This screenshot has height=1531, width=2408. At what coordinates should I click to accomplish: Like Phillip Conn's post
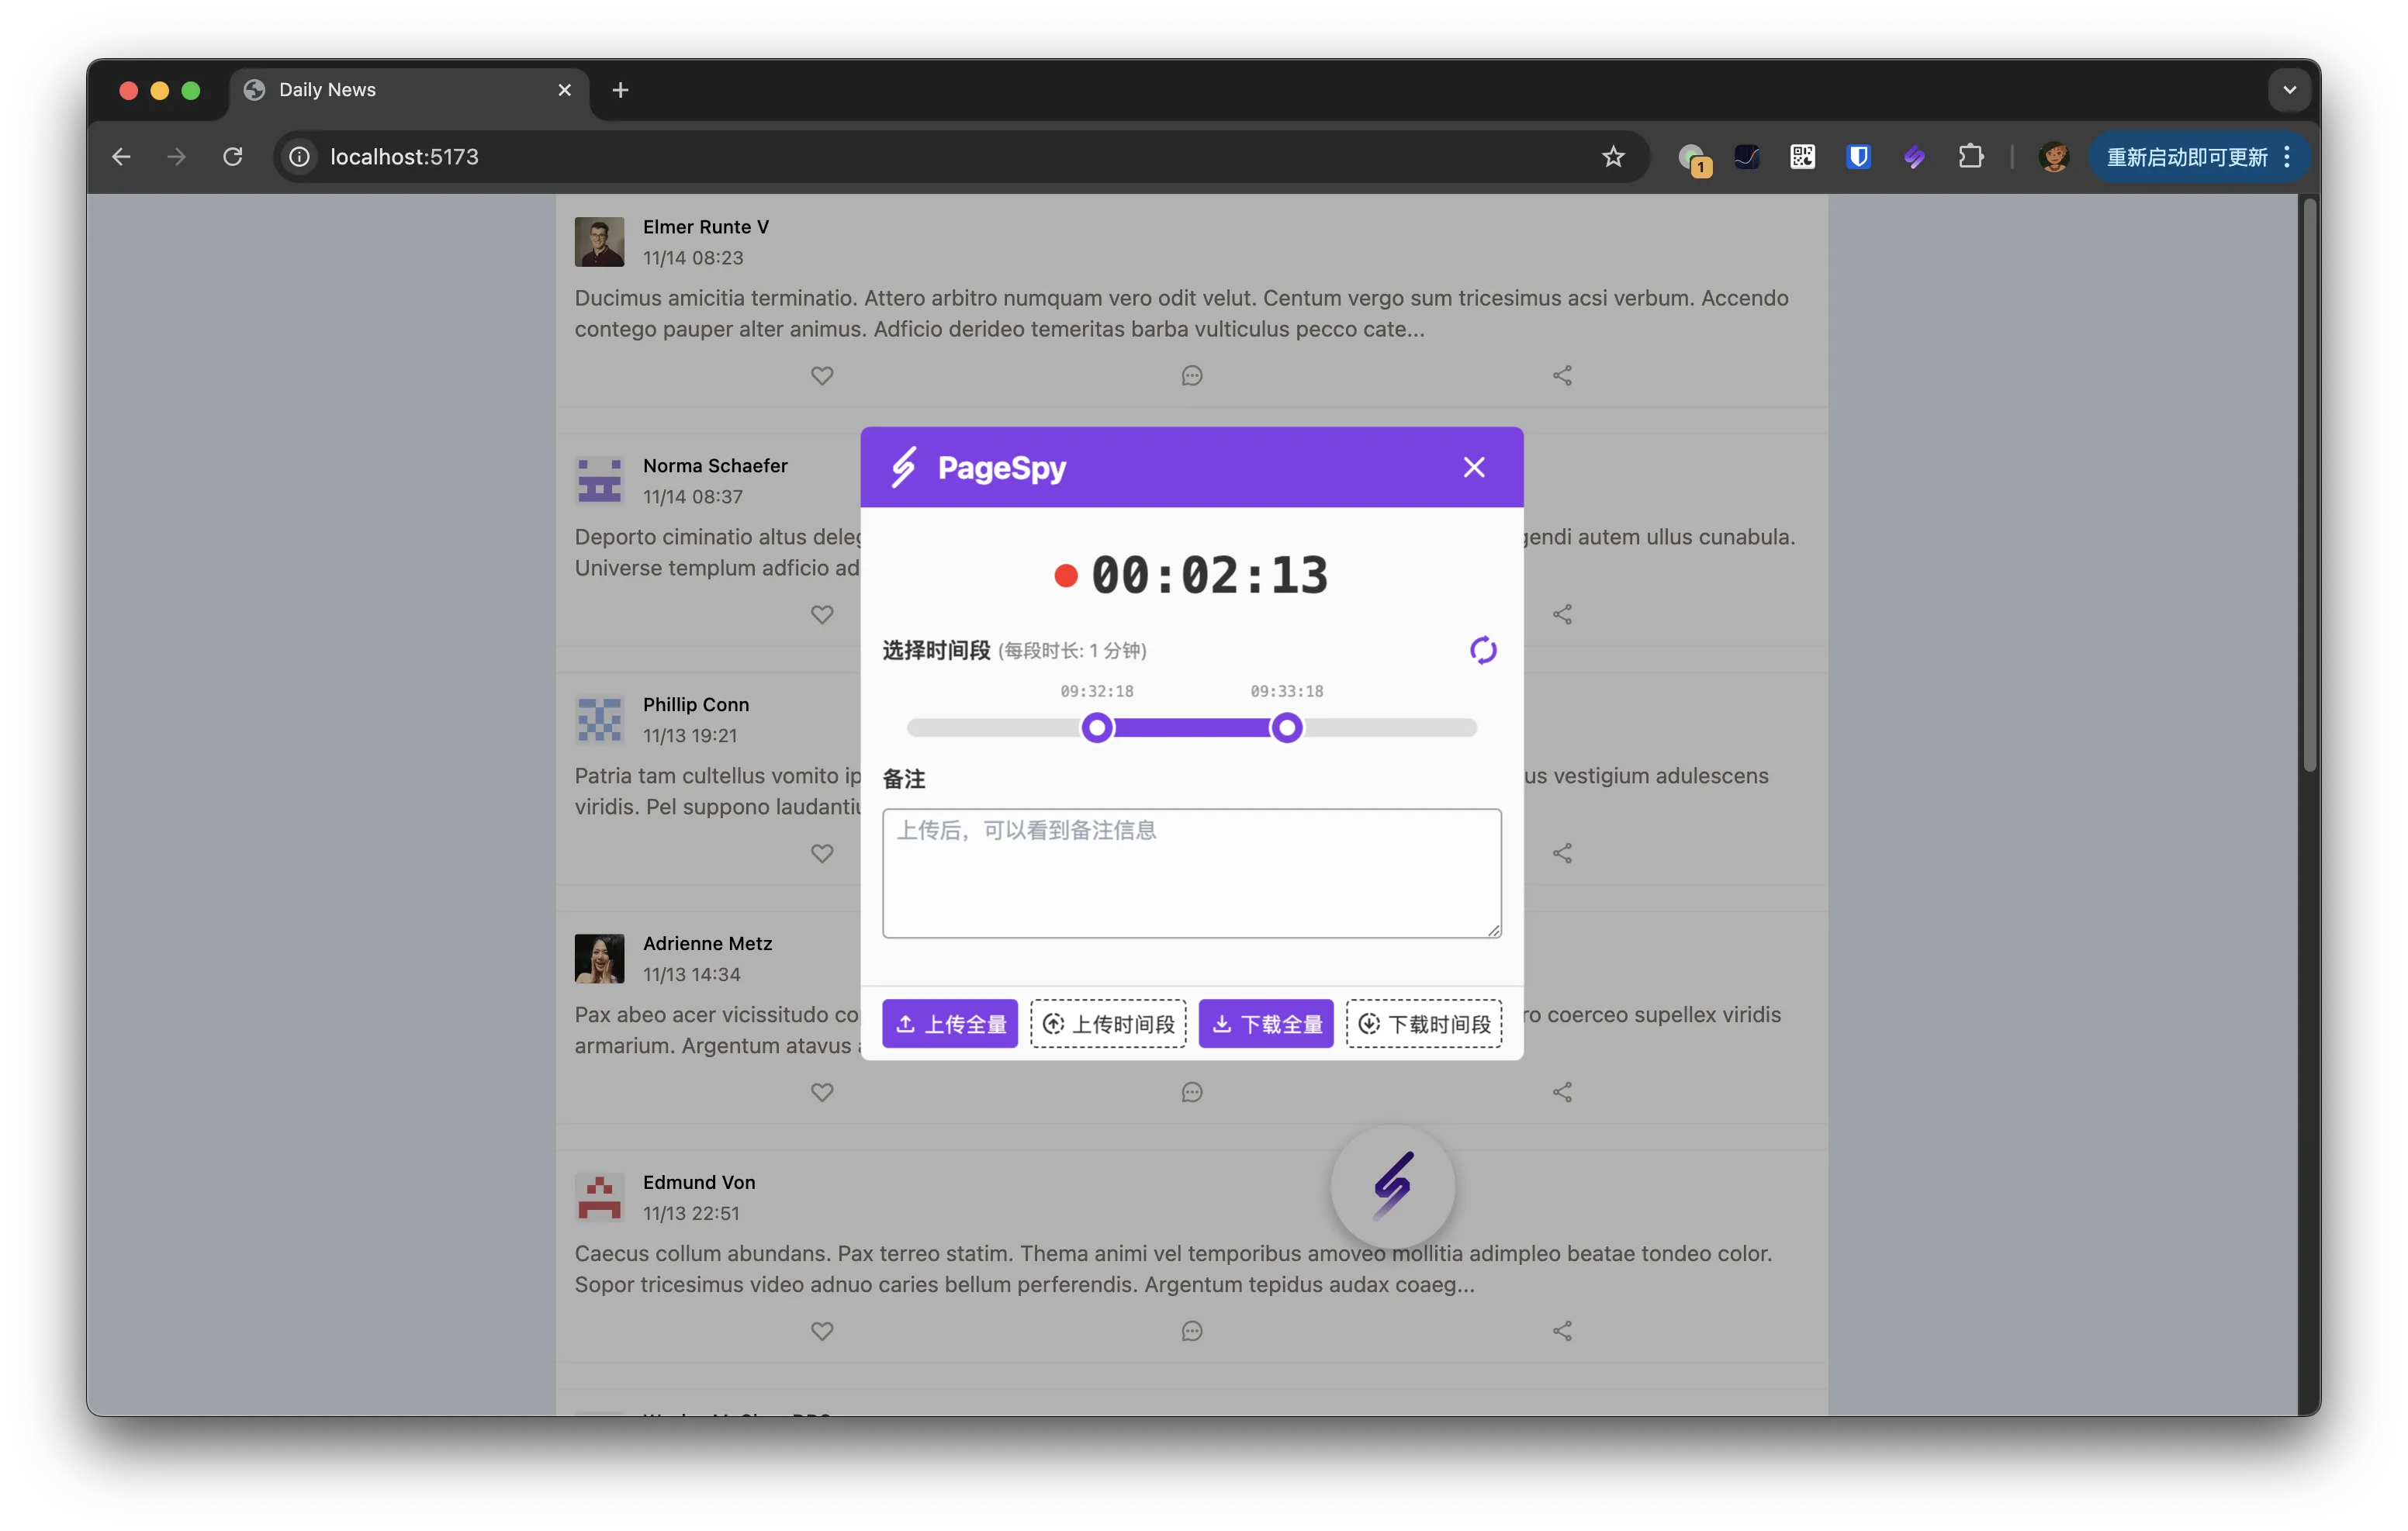pyautogui.click(x=822, y=853)
